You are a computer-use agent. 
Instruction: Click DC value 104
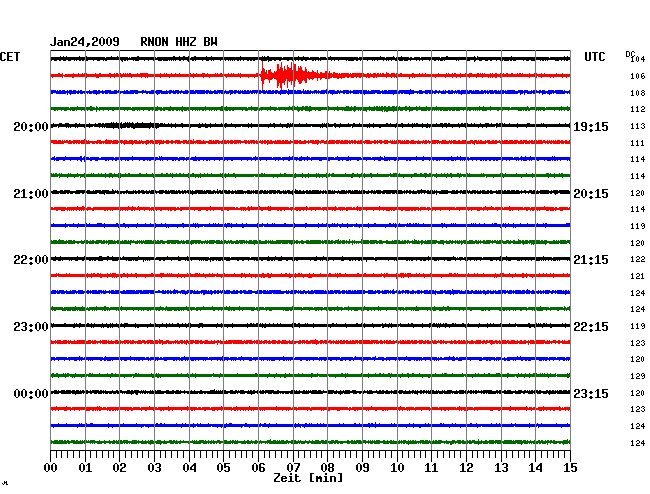(x=638, y=59)
